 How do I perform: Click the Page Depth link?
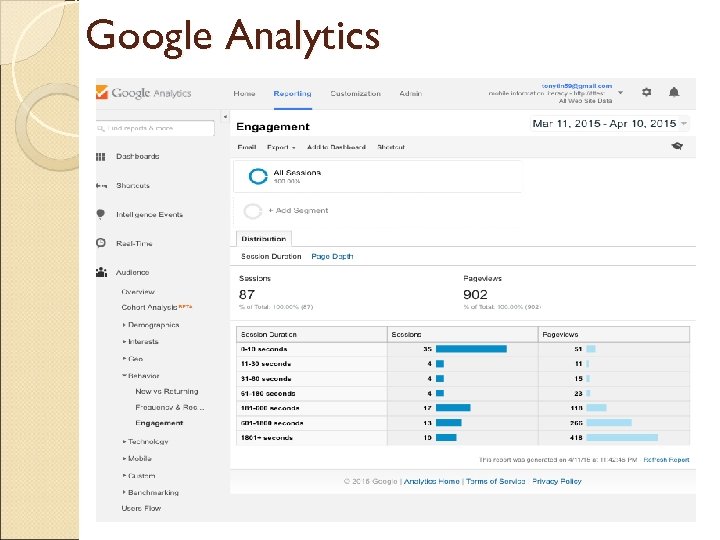click(x=332, y=257)
